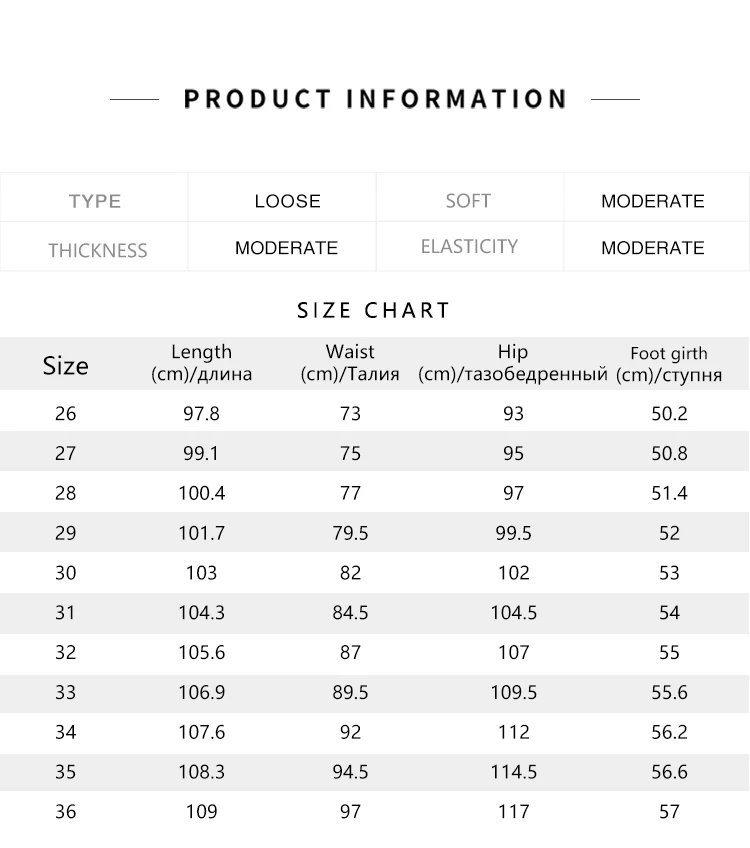
Task: Select size 30 row label
Action: tap(65, 573)
